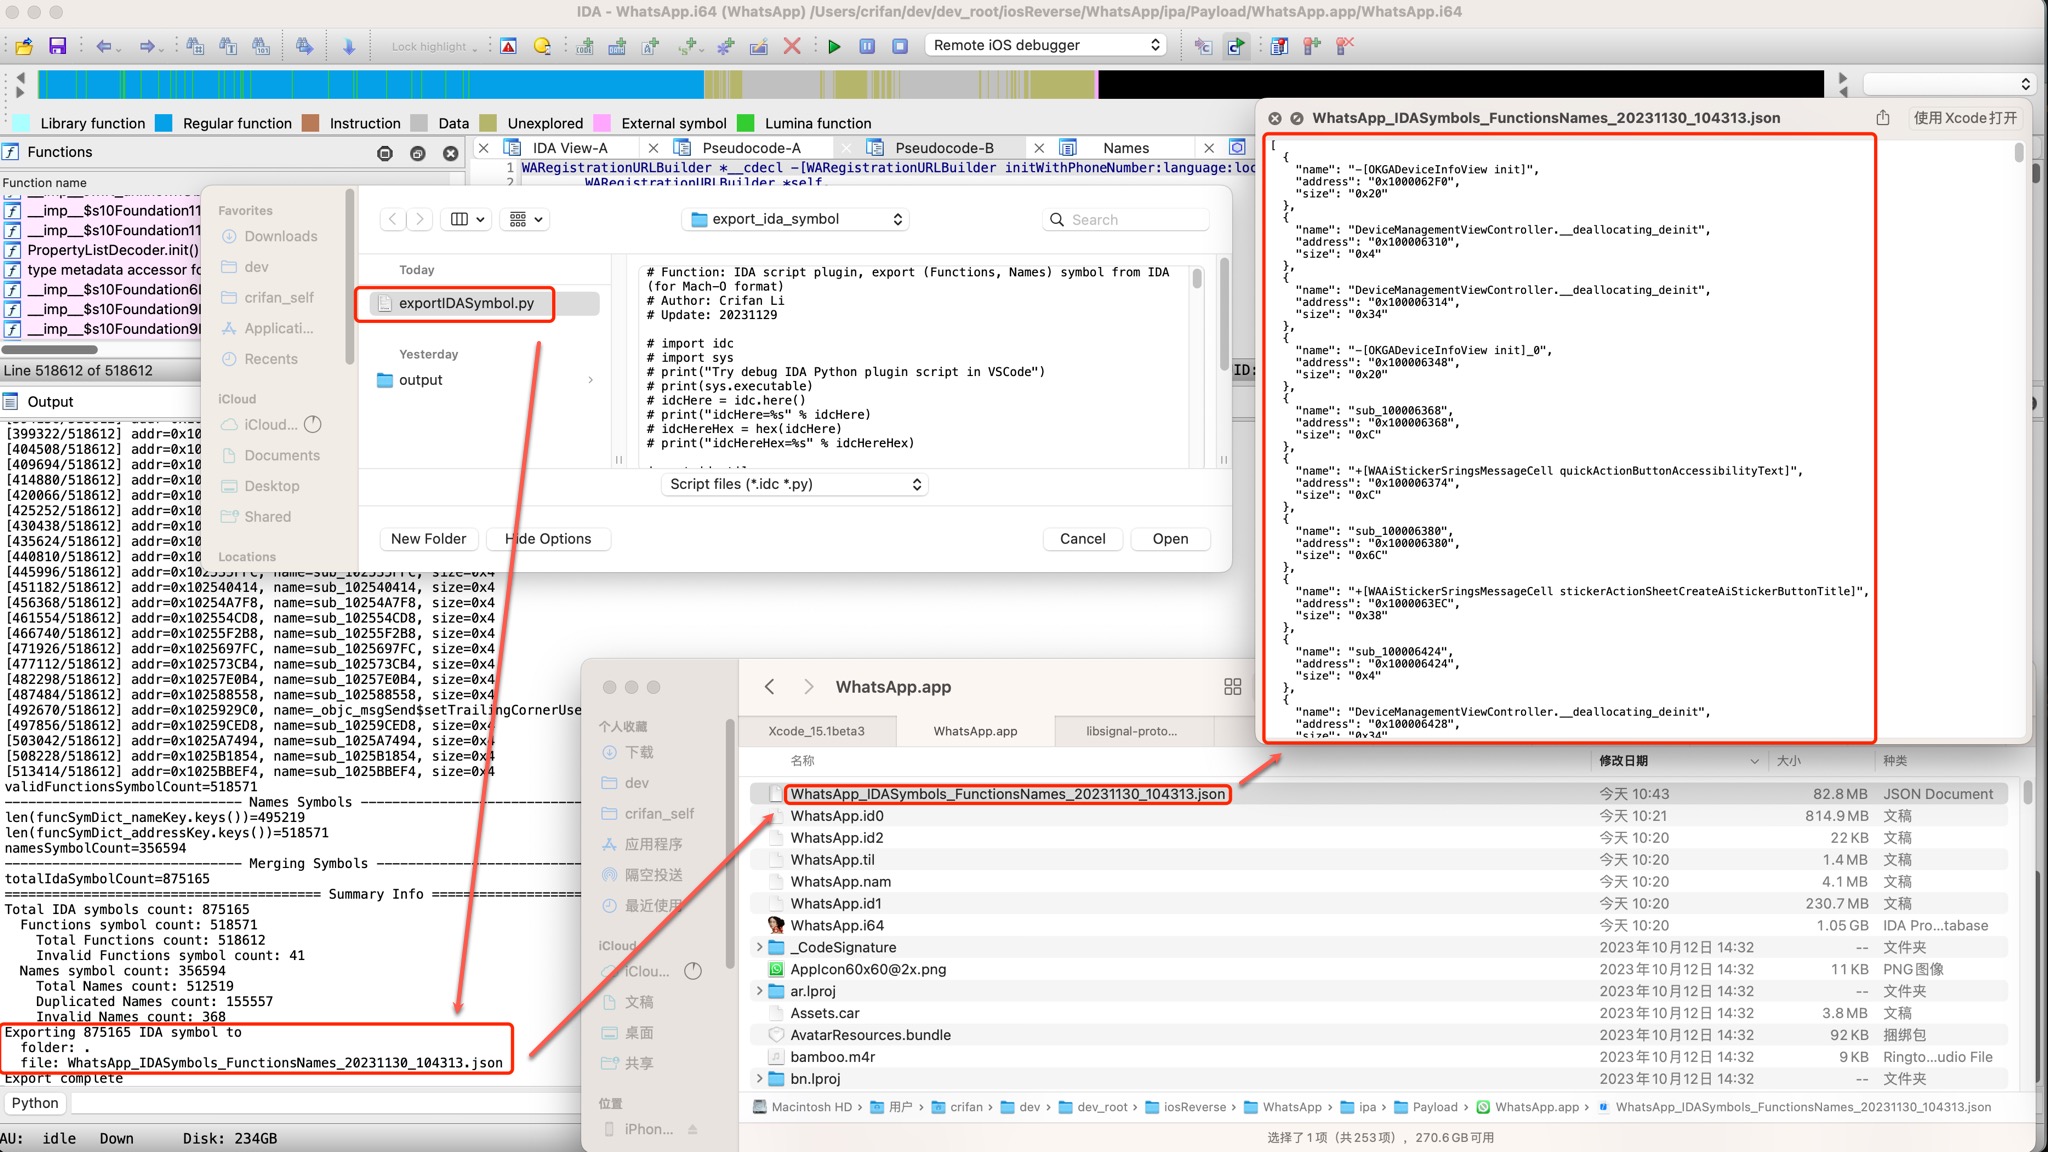Viewport: 2048px width, 1152px height.
Task: Click the Open button in file dialog
Action: pos(1170,539)
